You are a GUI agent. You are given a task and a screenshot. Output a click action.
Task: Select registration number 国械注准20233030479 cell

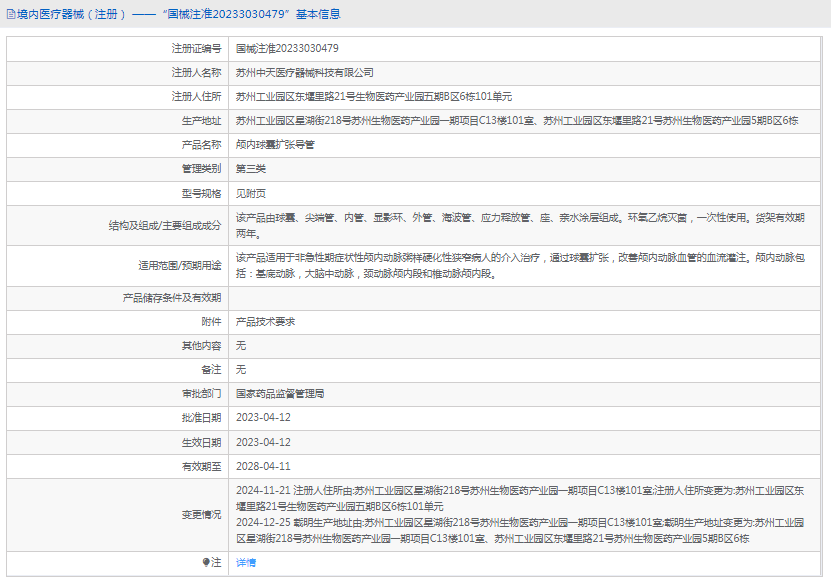coord(287,49)
